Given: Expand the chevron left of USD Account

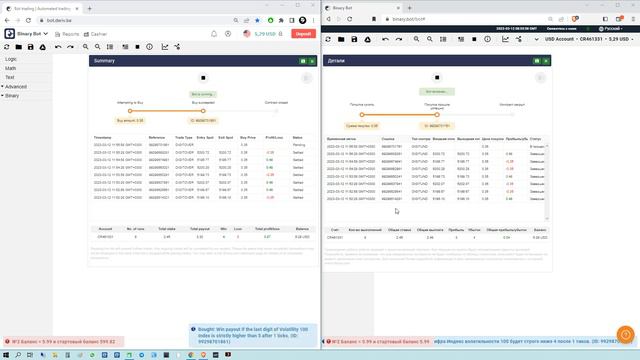Looking at the screenshot, I should (x=536, y=39).
